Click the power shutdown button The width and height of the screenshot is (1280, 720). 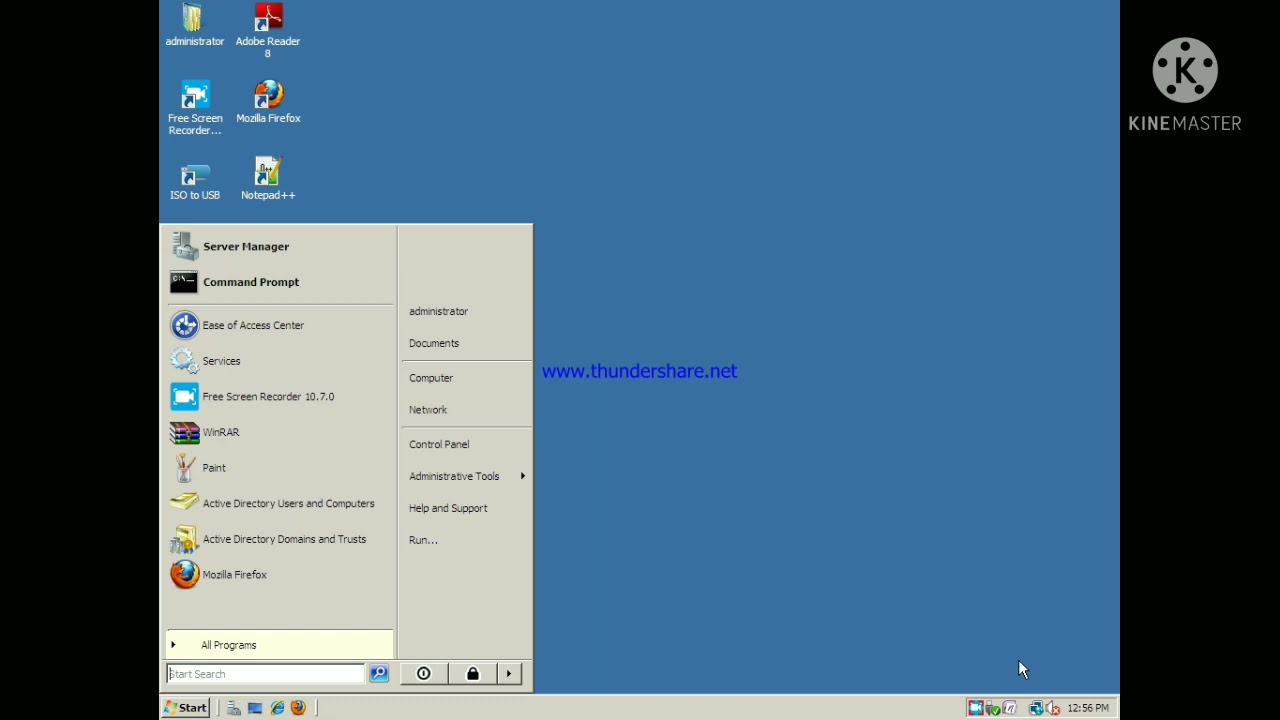423,674
